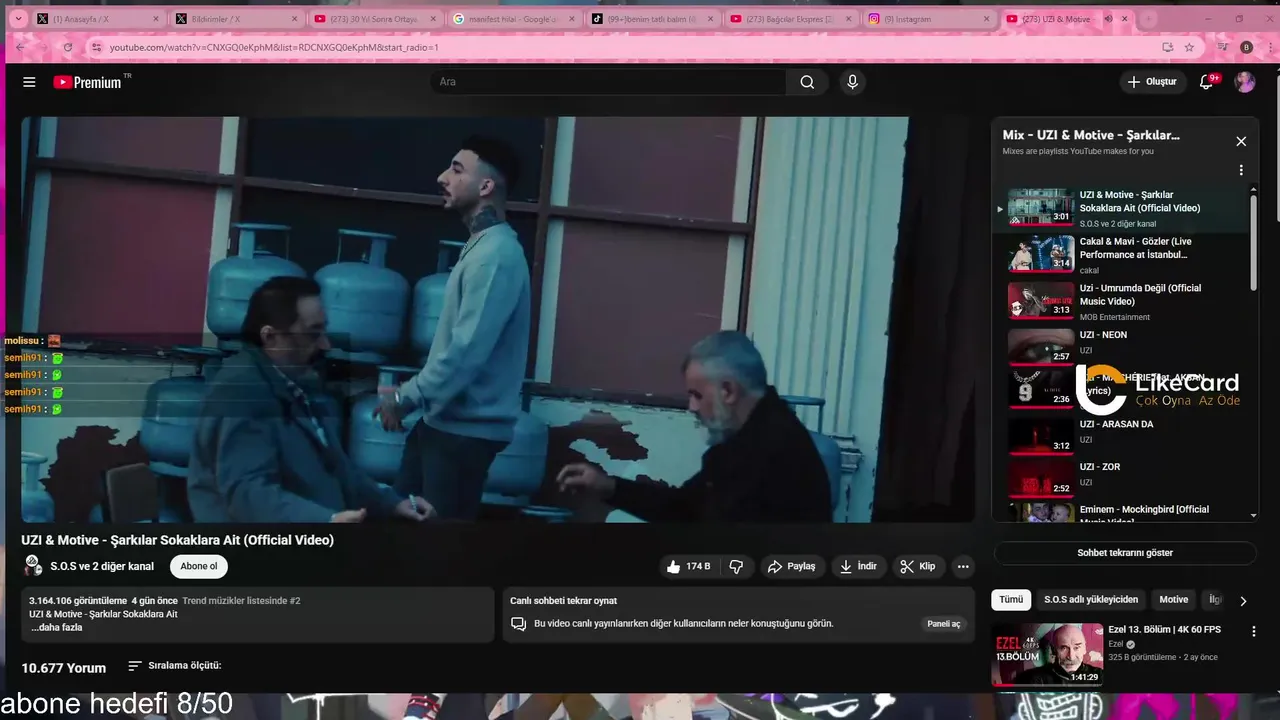
Task: Open Mix playlist three-dot options
Action: click(1241, 170)
